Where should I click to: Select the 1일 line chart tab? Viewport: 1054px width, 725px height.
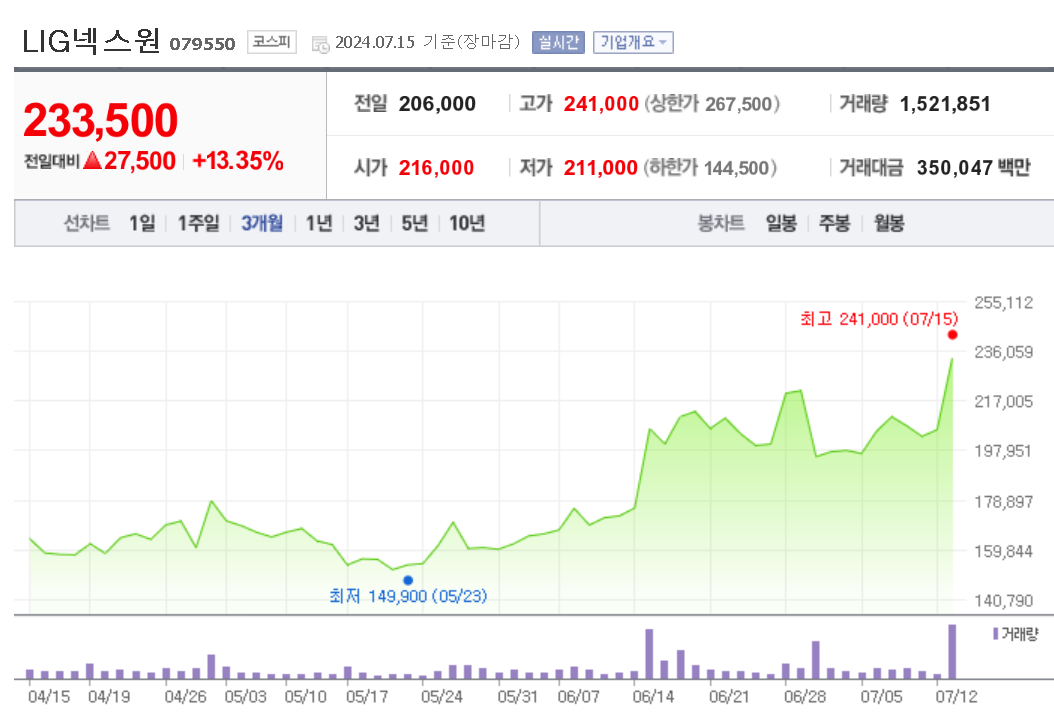click(142, 223)
